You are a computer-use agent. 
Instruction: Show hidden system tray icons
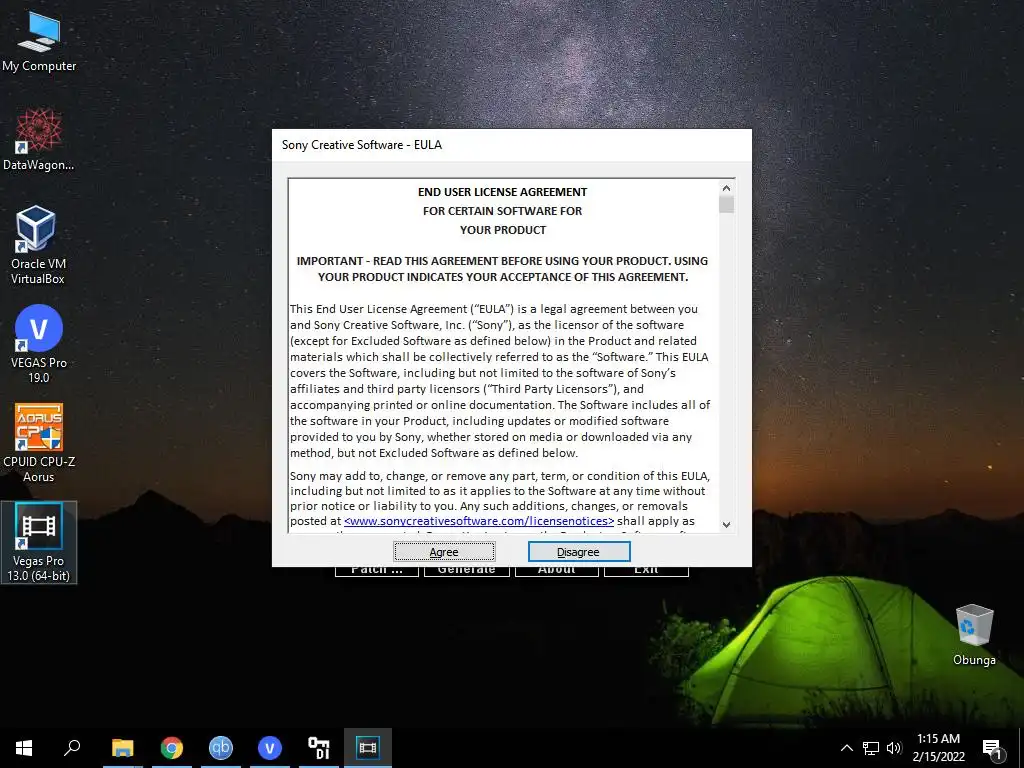coord(846,748)
